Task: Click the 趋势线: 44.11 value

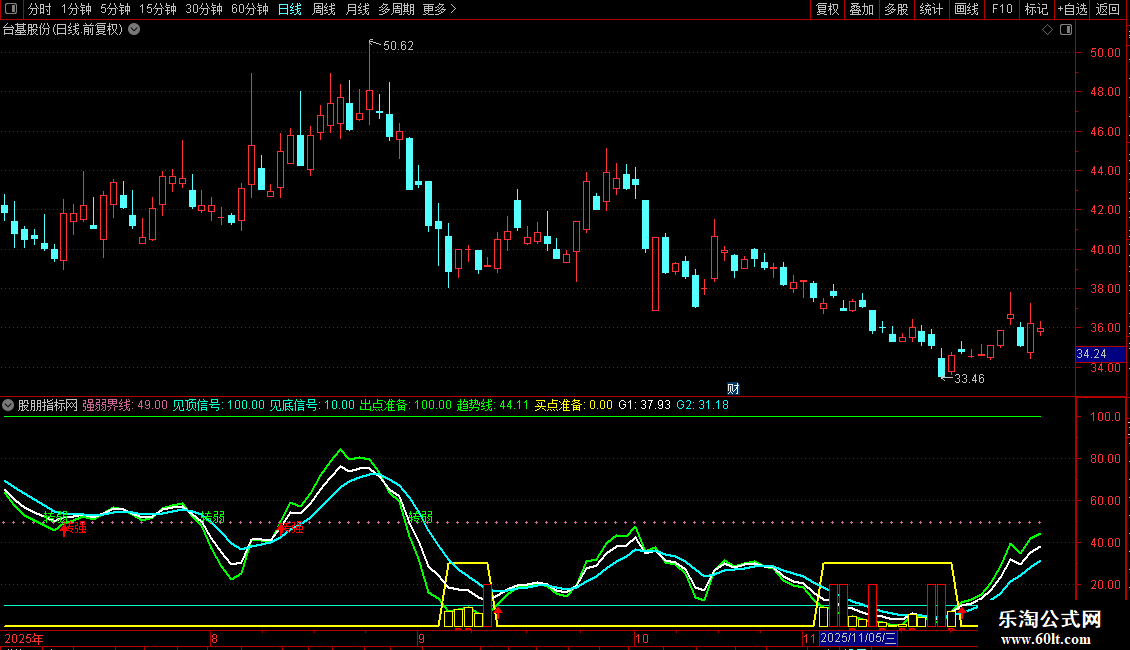Action: point(493,405)
